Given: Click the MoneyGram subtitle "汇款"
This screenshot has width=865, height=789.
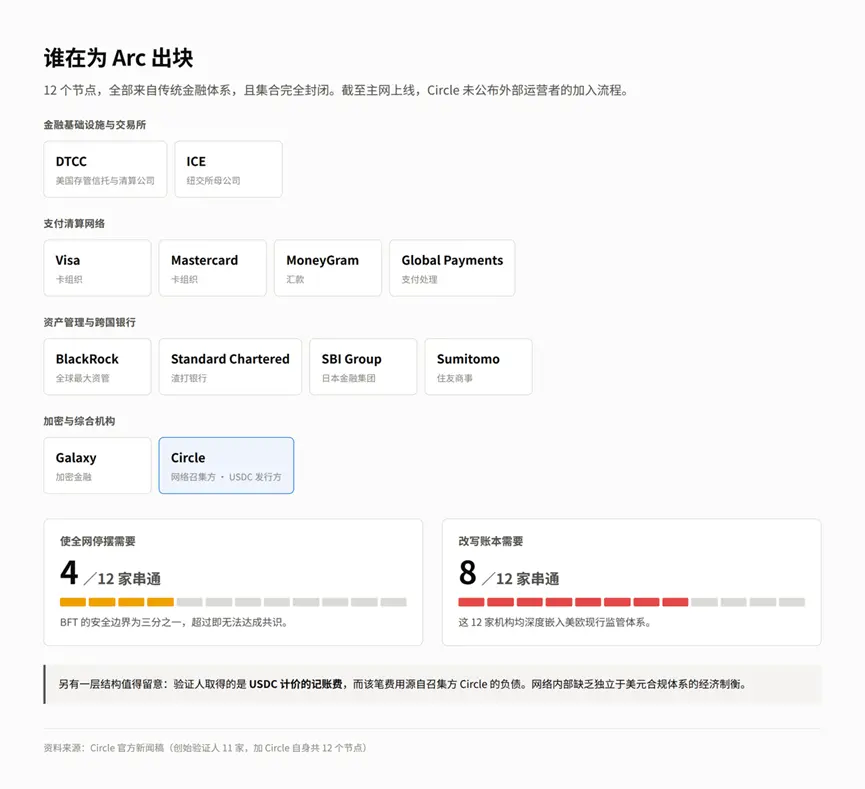Looking at the screenshot, I should [295, 280].
